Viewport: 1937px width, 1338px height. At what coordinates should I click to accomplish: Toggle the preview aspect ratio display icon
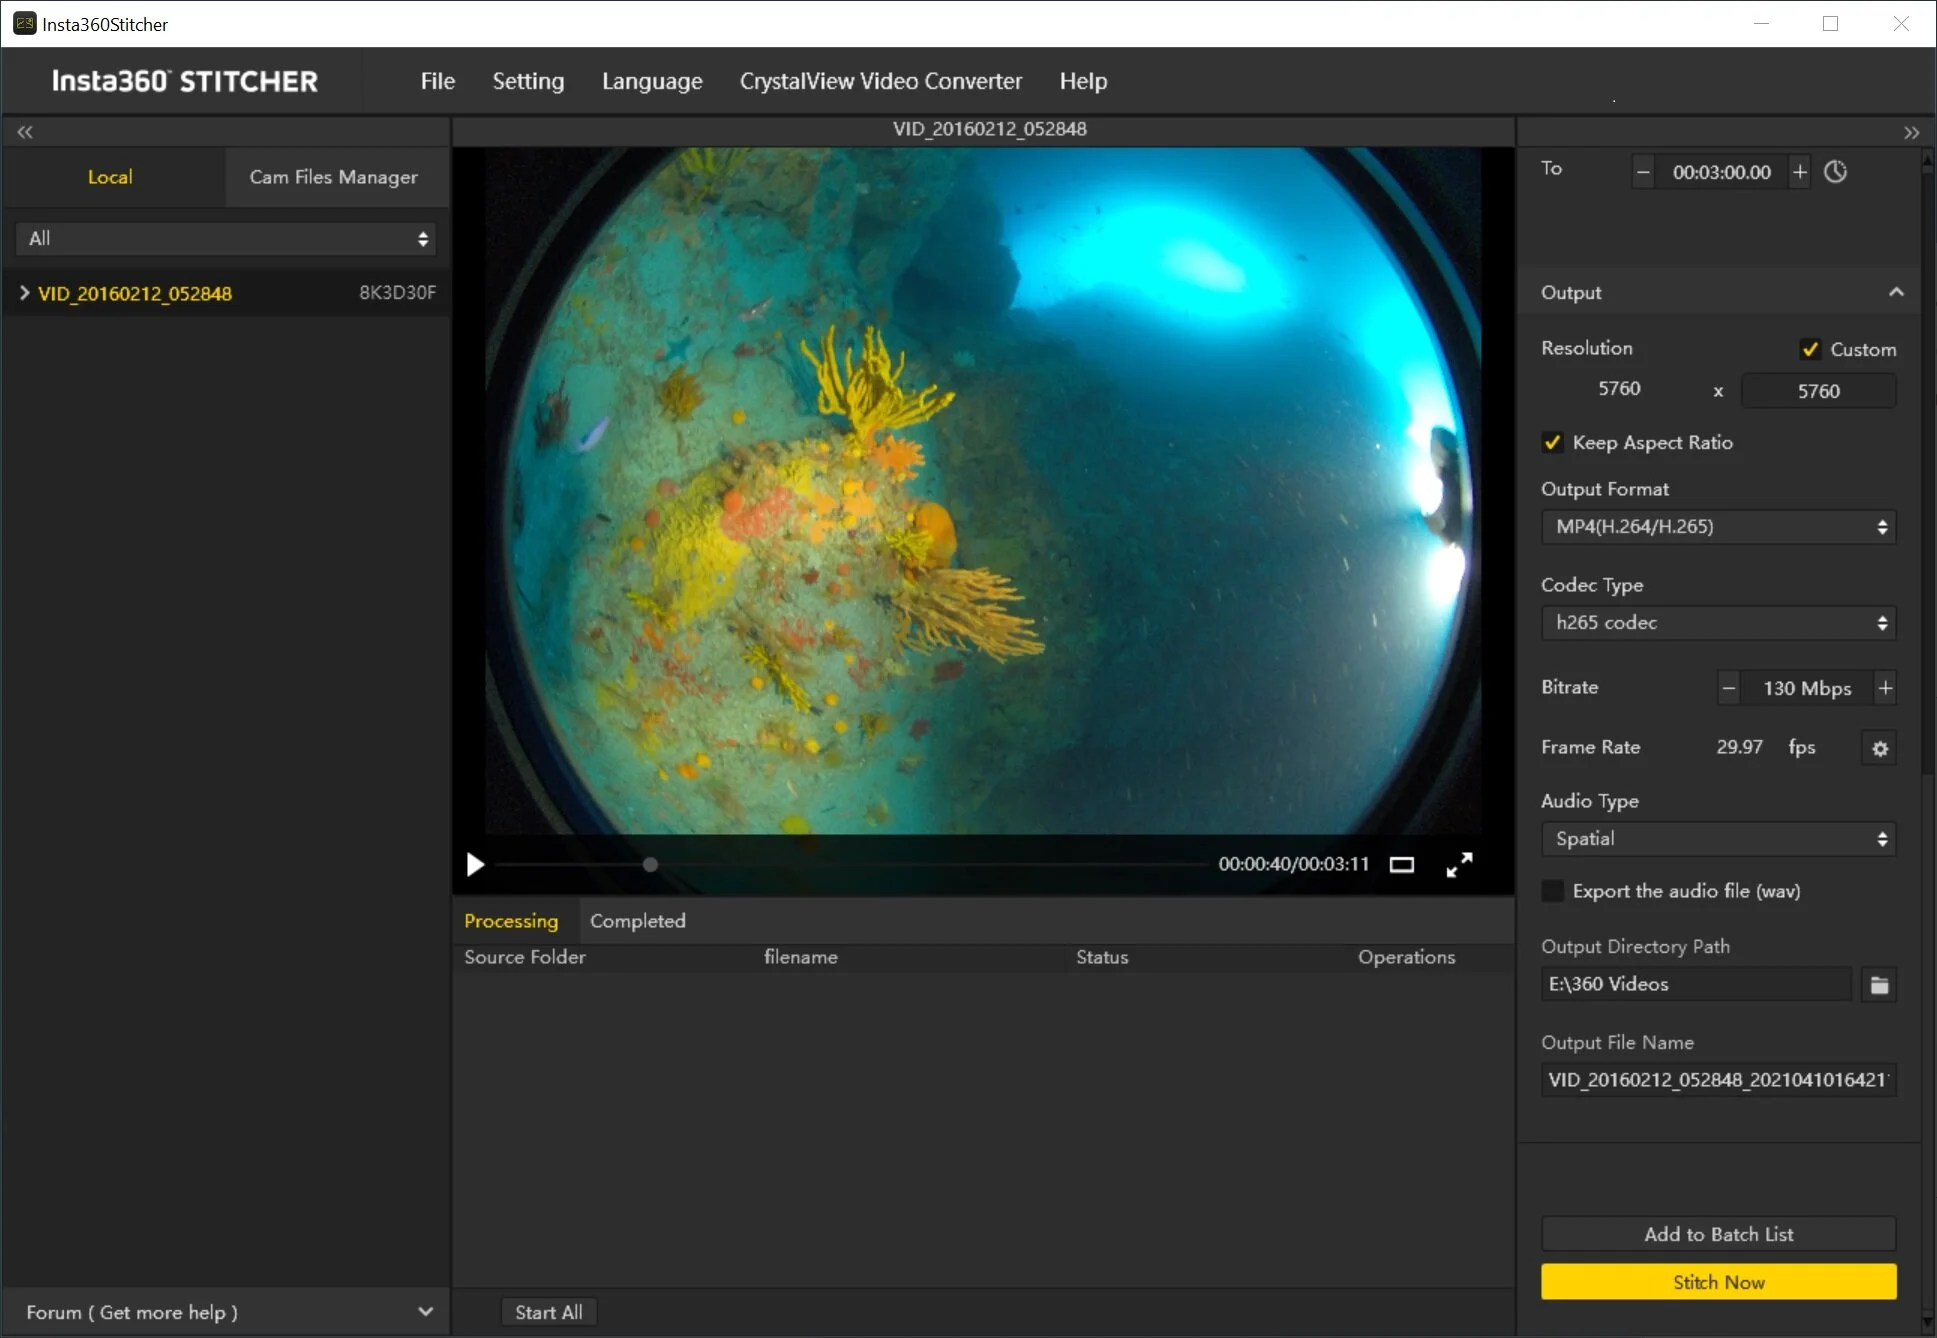pos(1401,865)
